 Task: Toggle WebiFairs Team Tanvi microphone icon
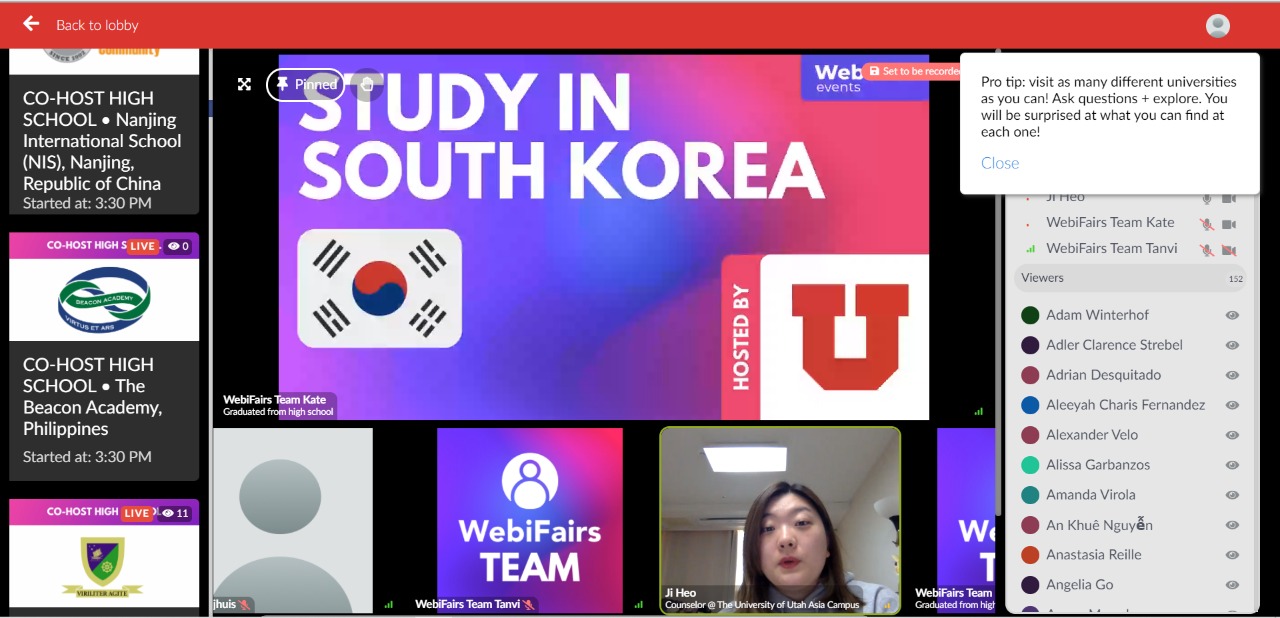click(1207, 250)
